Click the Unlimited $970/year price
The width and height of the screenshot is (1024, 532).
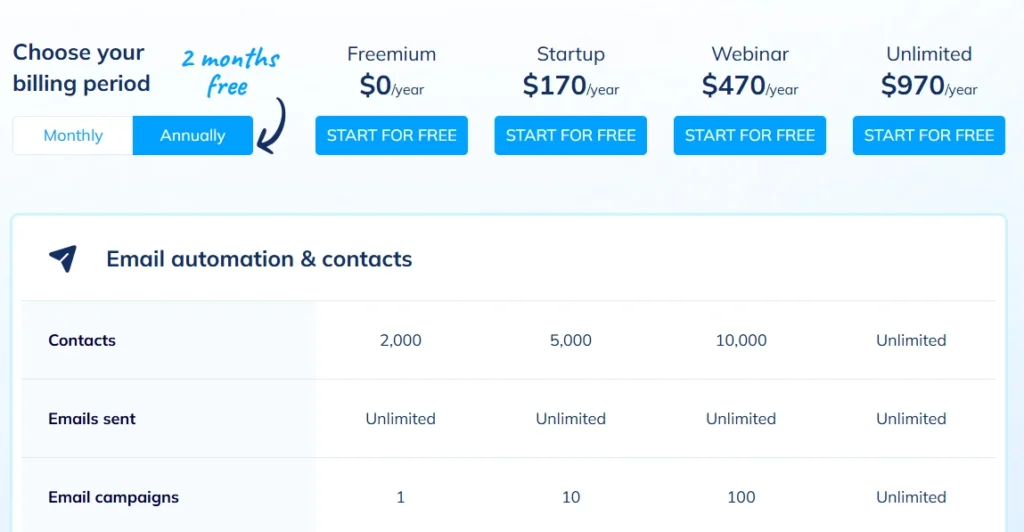coord(929,86)
